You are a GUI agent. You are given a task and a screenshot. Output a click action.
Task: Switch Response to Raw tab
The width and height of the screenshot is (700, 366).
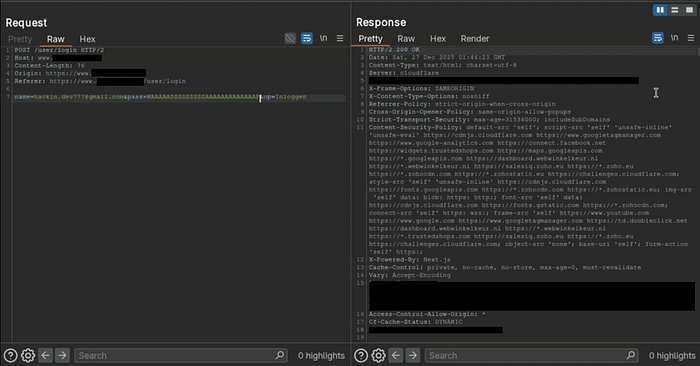point(406,39)
